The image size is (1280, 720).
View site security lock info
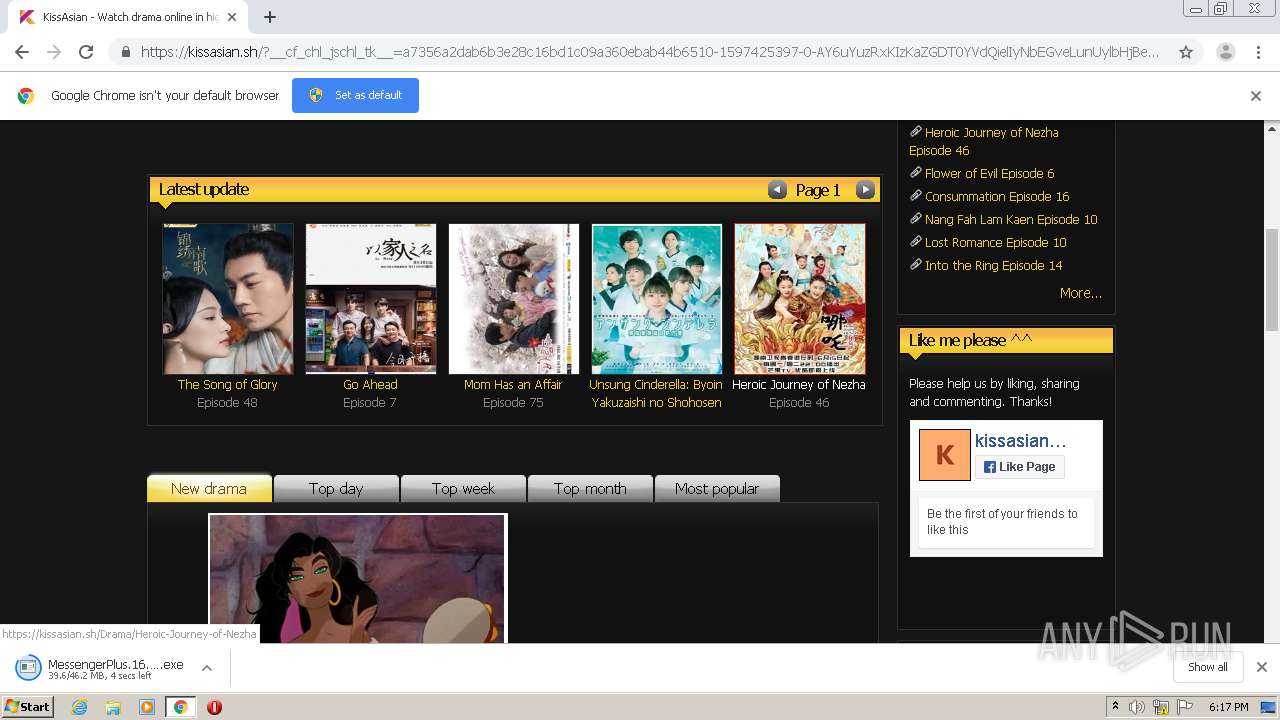coord(125,52)
